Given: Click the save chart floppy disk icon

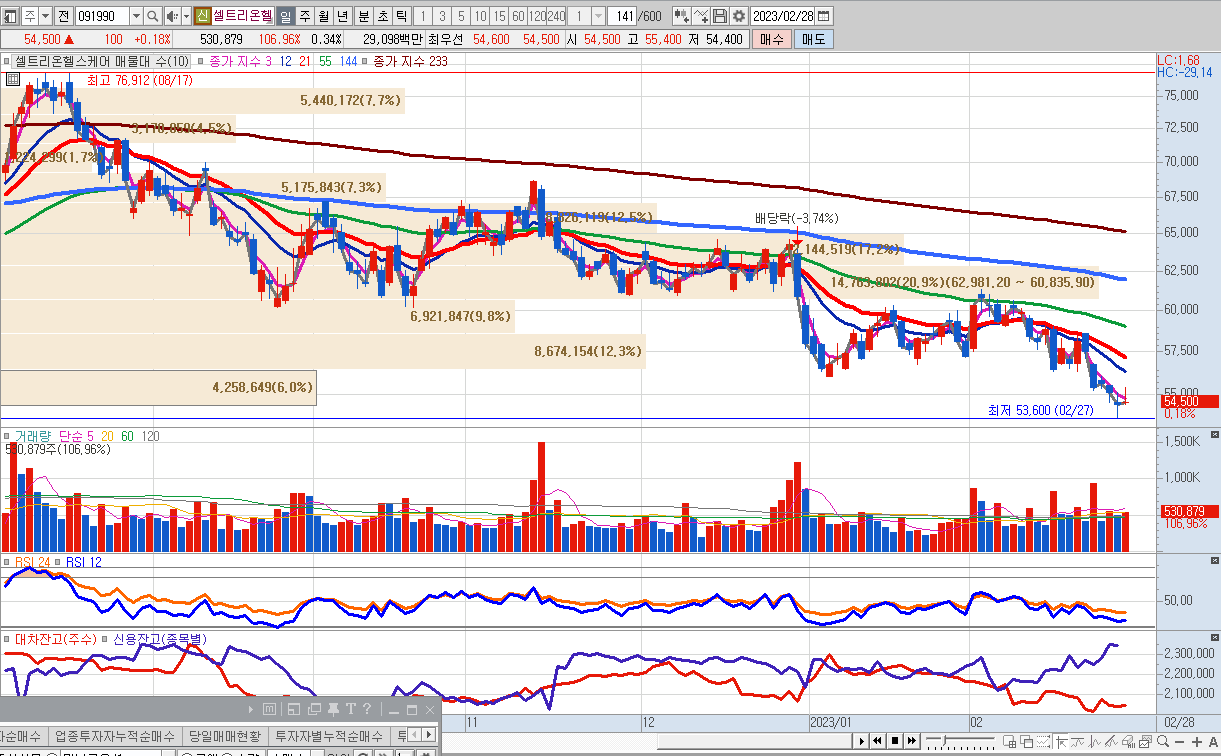Looking at the screenshot, I should (x=720, y=16).
